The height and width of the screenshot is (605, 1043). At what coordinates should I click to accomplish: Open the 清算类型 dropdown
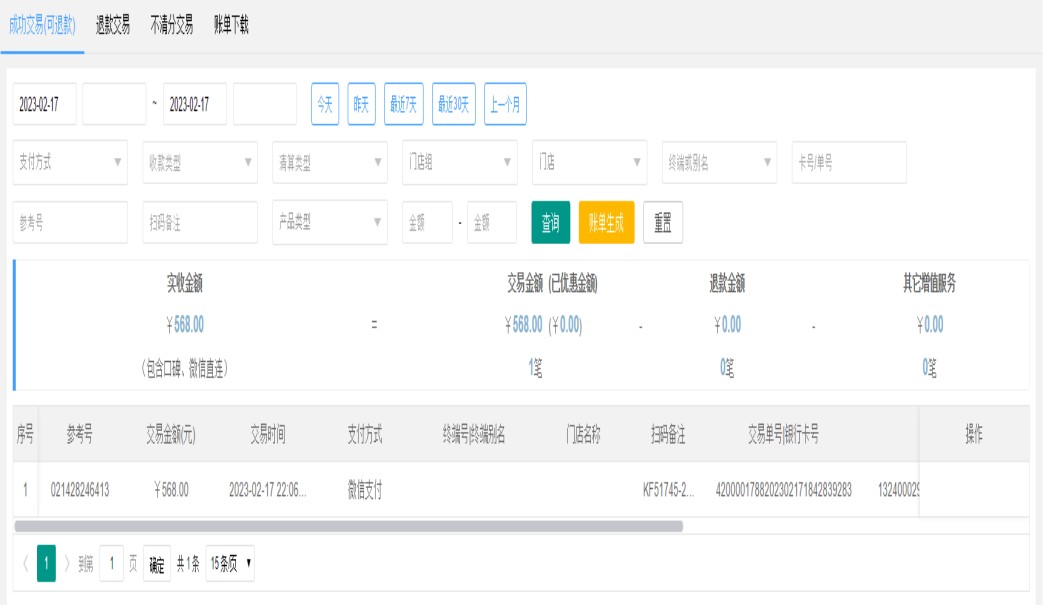329,163
